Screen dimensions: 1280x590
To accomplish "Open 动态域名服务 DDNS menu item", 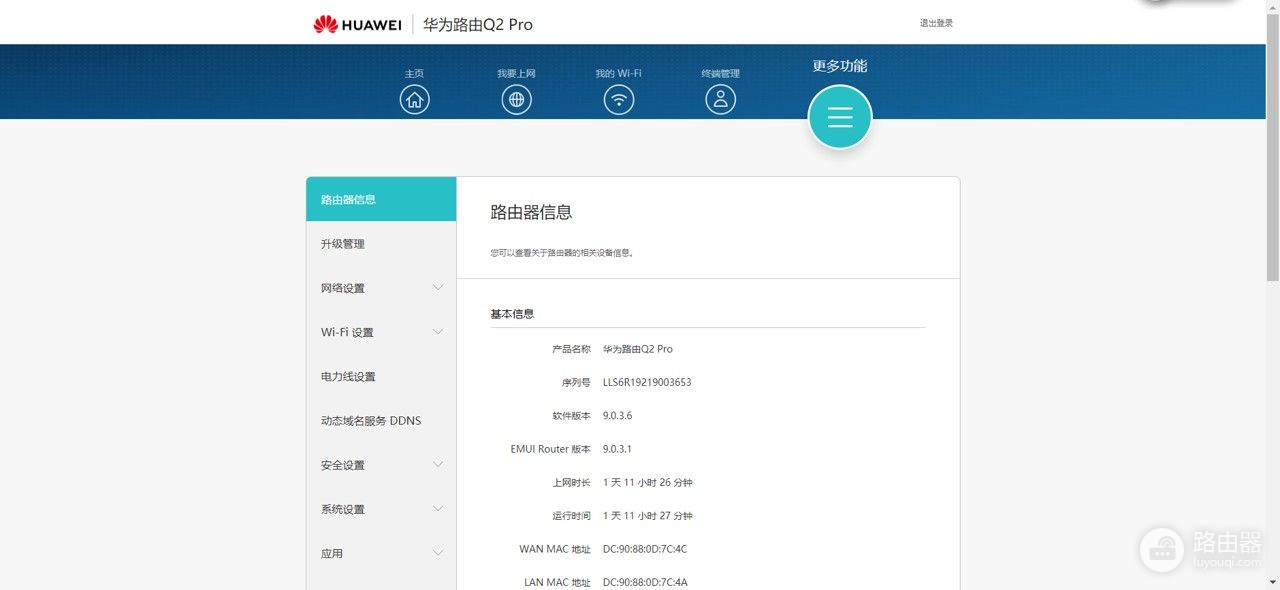I will click(371, 421).
